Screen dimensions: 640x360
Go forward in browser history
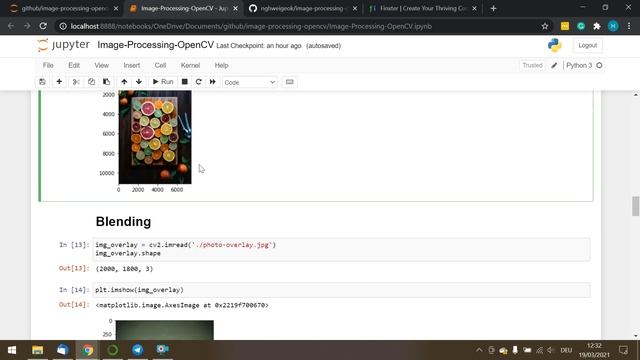pyautogui.click(x=27, y=26)
